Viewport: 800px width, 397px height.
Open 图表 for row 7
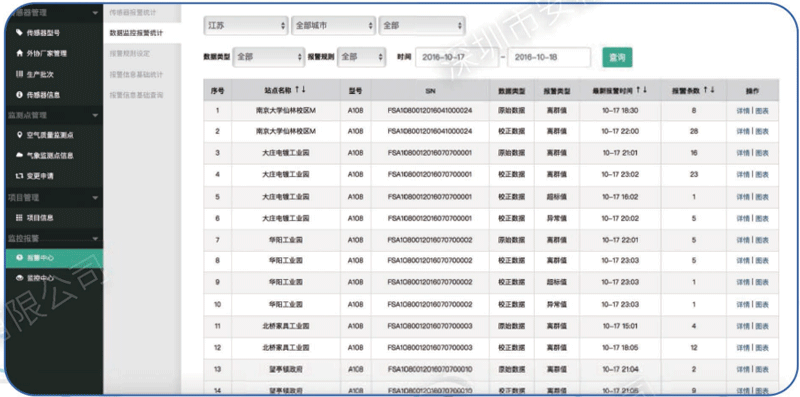tap(762, 240)
